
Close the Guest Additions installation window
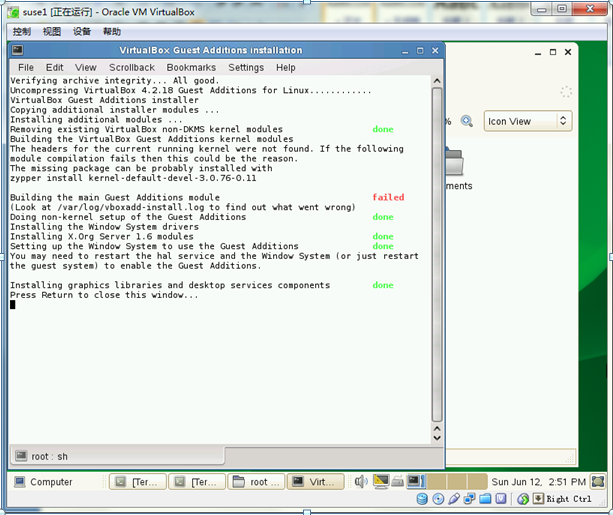coord(435,50)
